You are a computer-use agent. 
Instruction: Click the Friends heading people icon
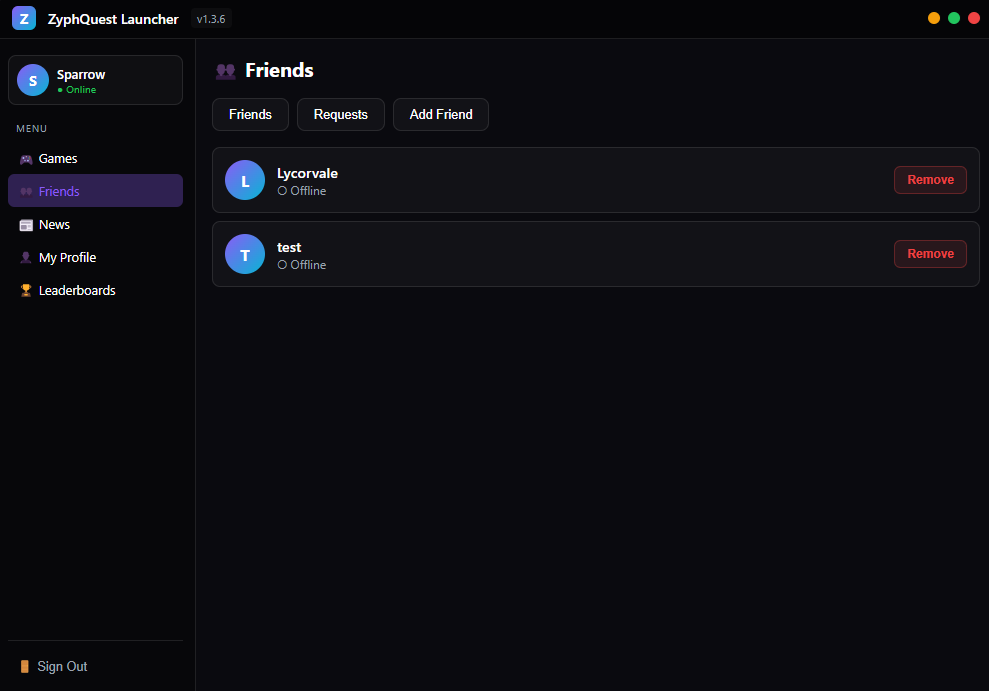point(225,70)
